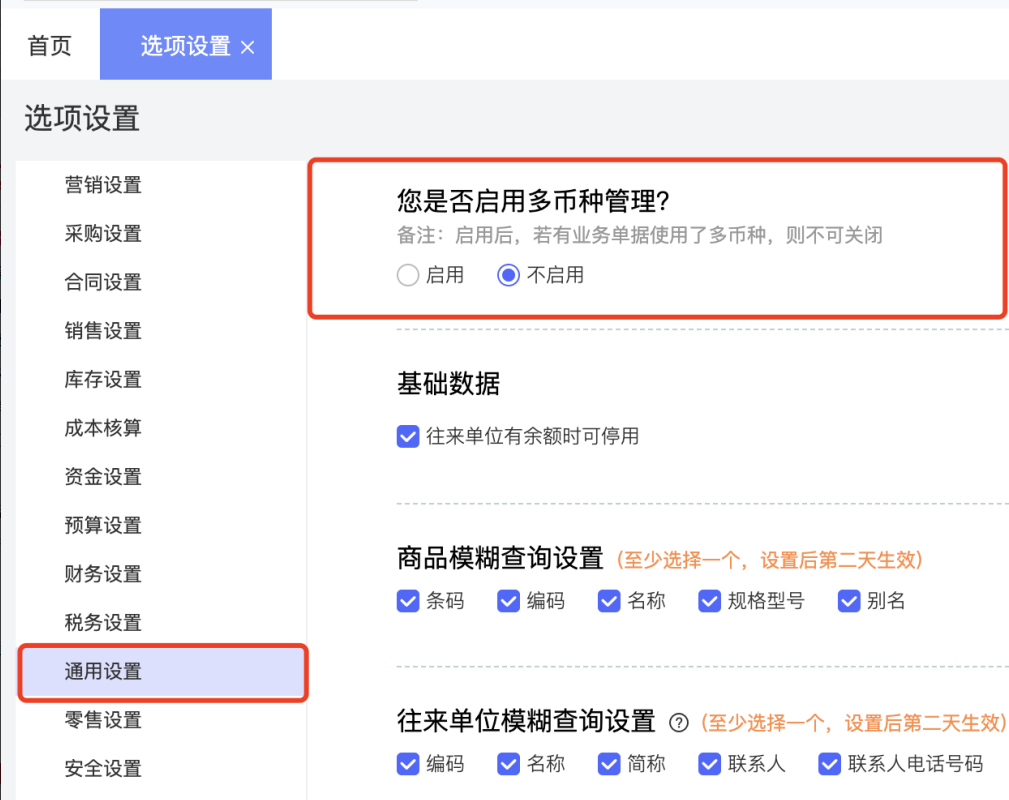Uncheck 往来单位有余额时可停用 checkbox
The height and width of the screenshot is (800, 1009).
(408, 436)
